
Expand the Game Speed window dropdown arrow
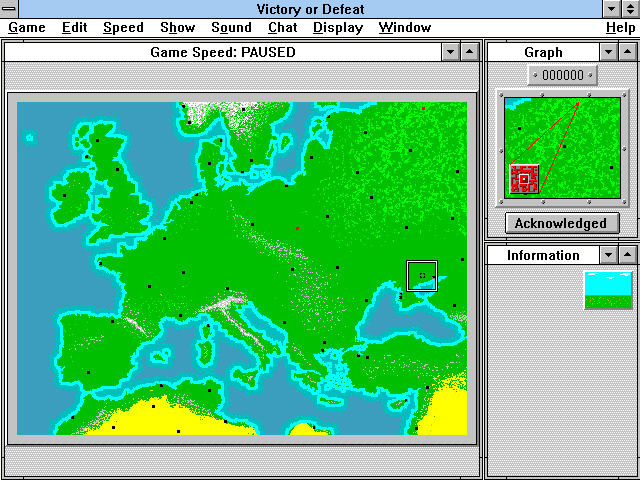click(x=450, y=51)
